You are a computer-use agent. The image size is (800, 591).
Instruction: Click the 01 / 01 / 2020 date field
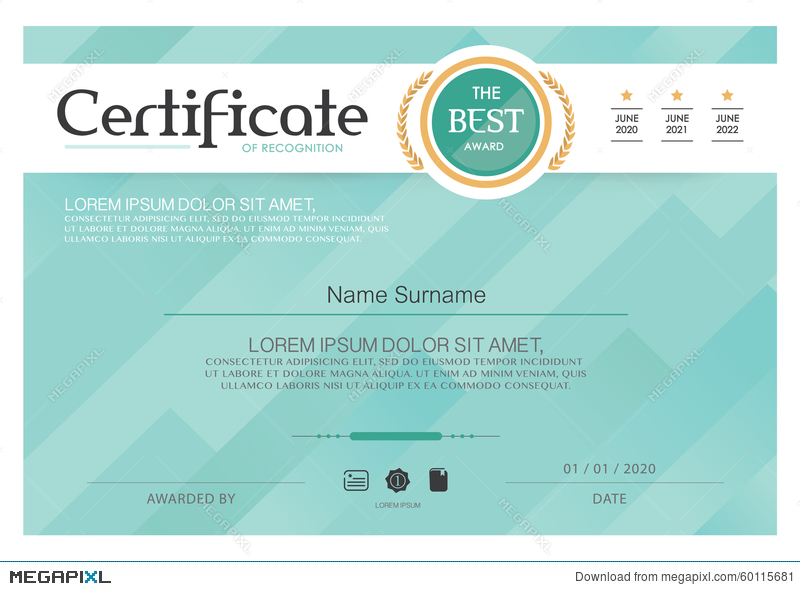(x=610, y=467)
